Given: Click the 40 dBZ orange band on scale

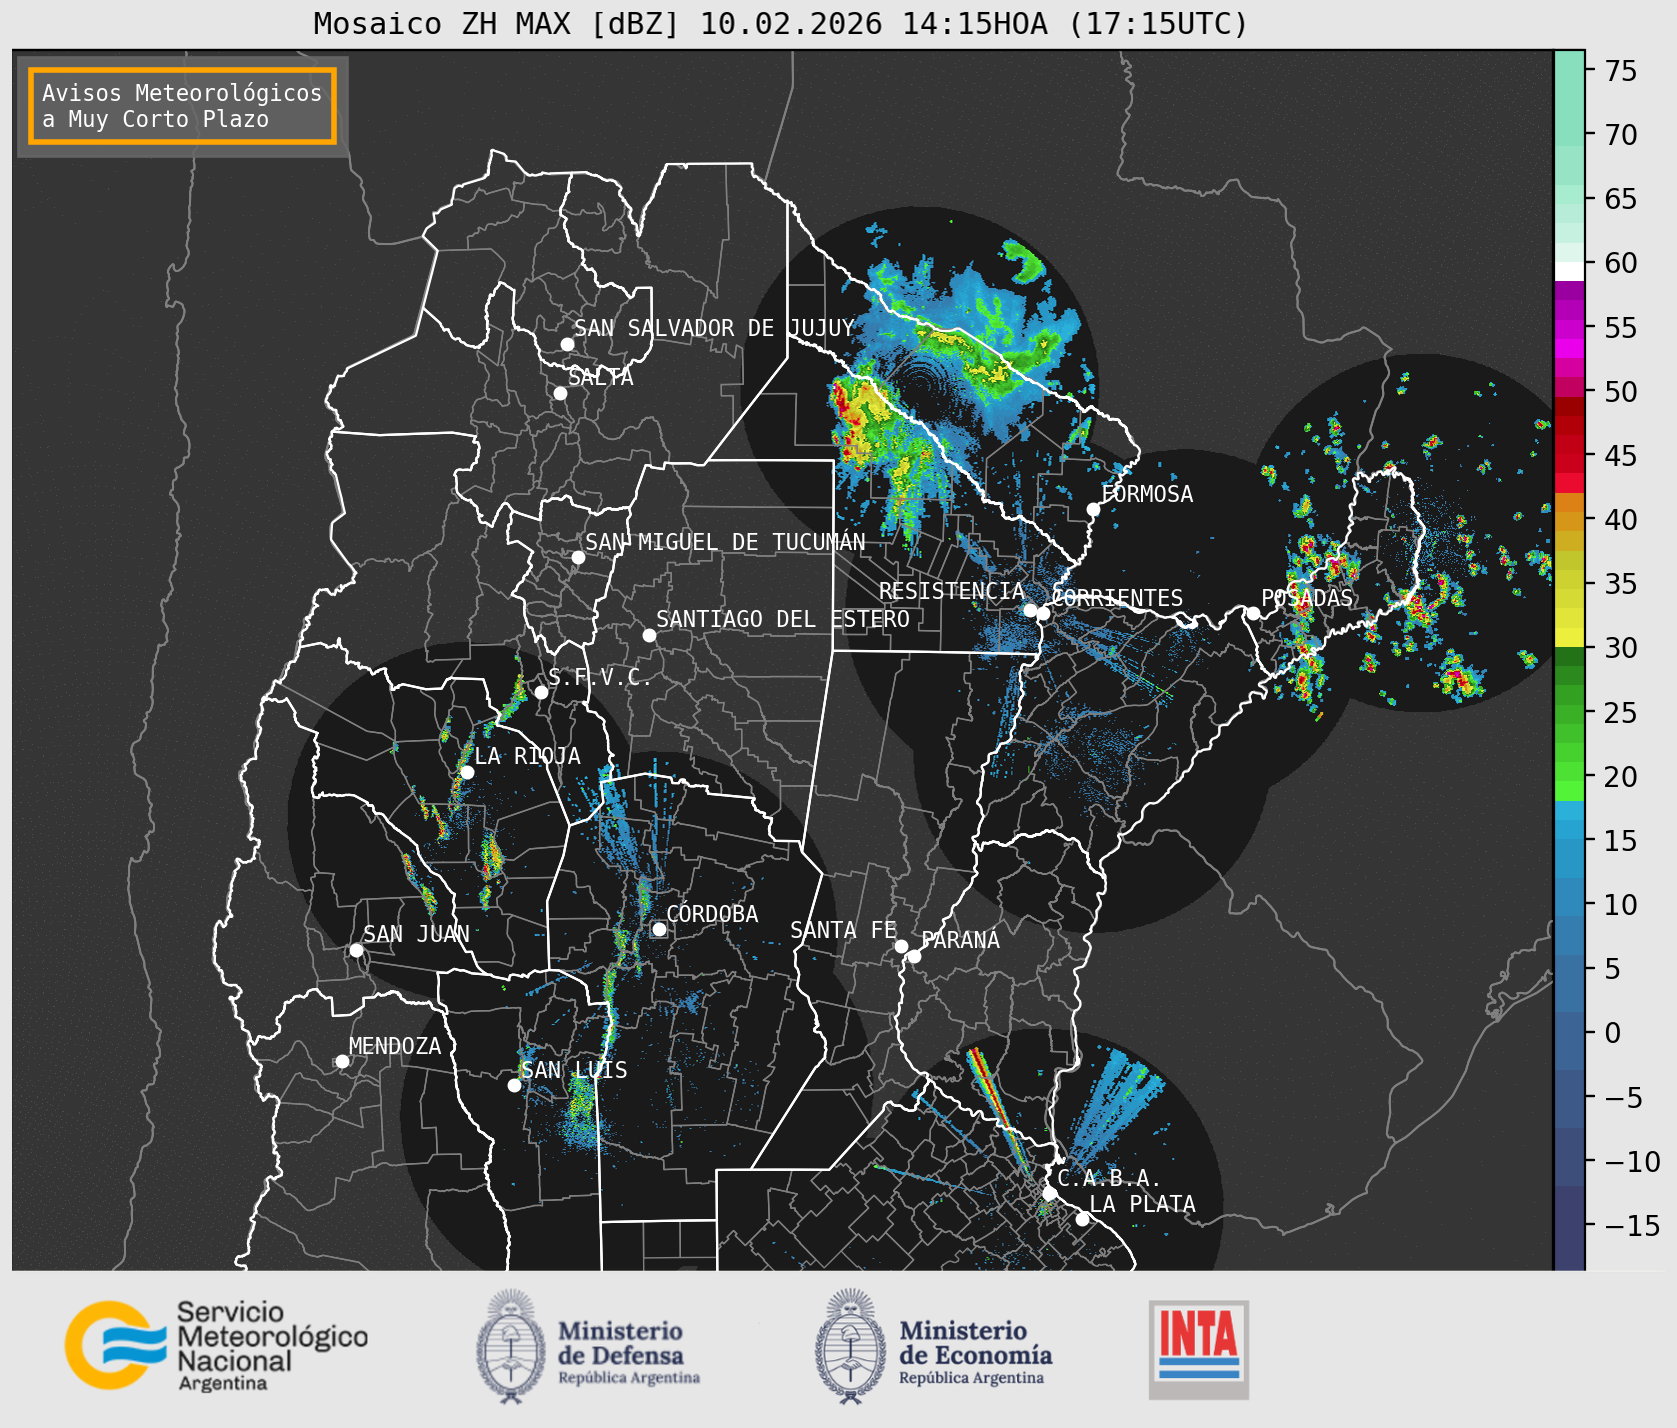Looking at the screenshot, I should coord(1569,521).
